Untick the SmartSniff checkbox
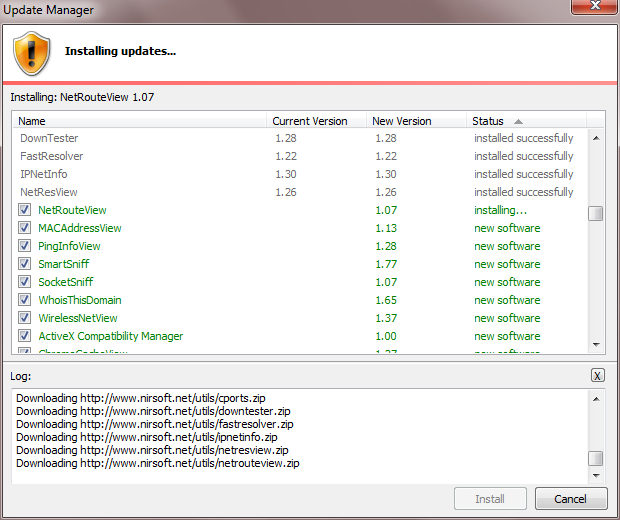This screenshot has width=620, height=520. [25, 264]
